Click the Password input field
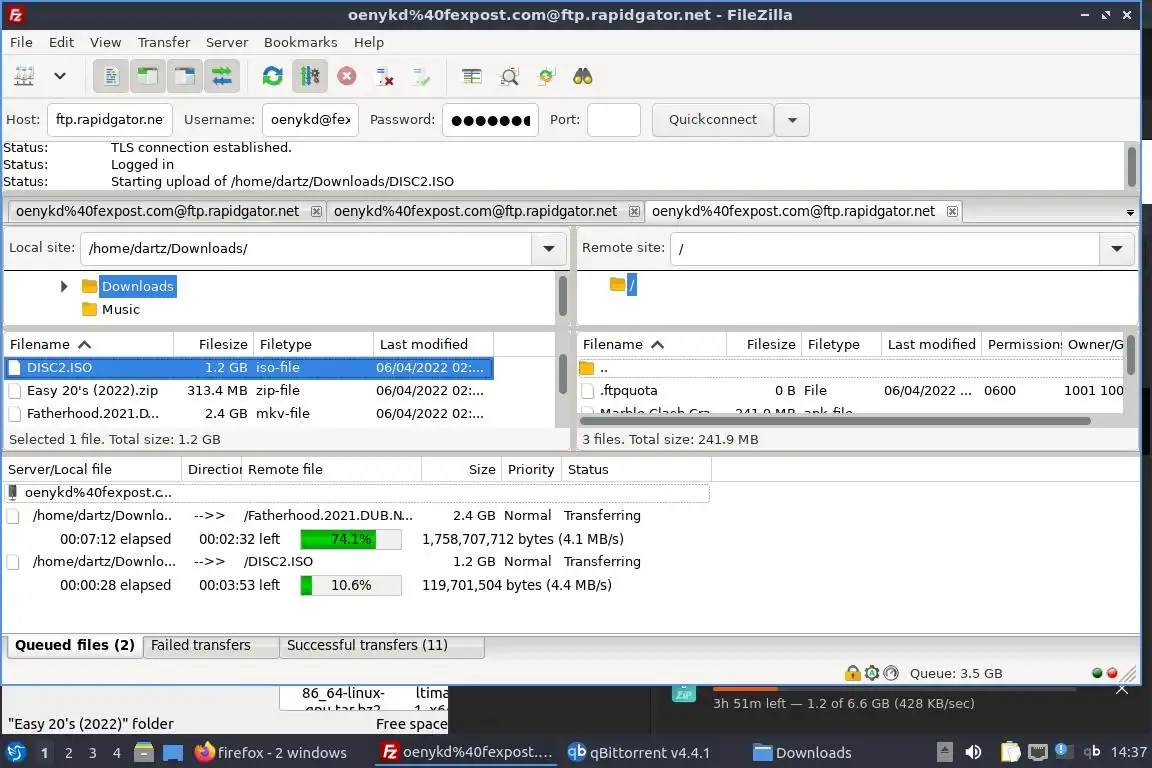 (x=490, y=120)
